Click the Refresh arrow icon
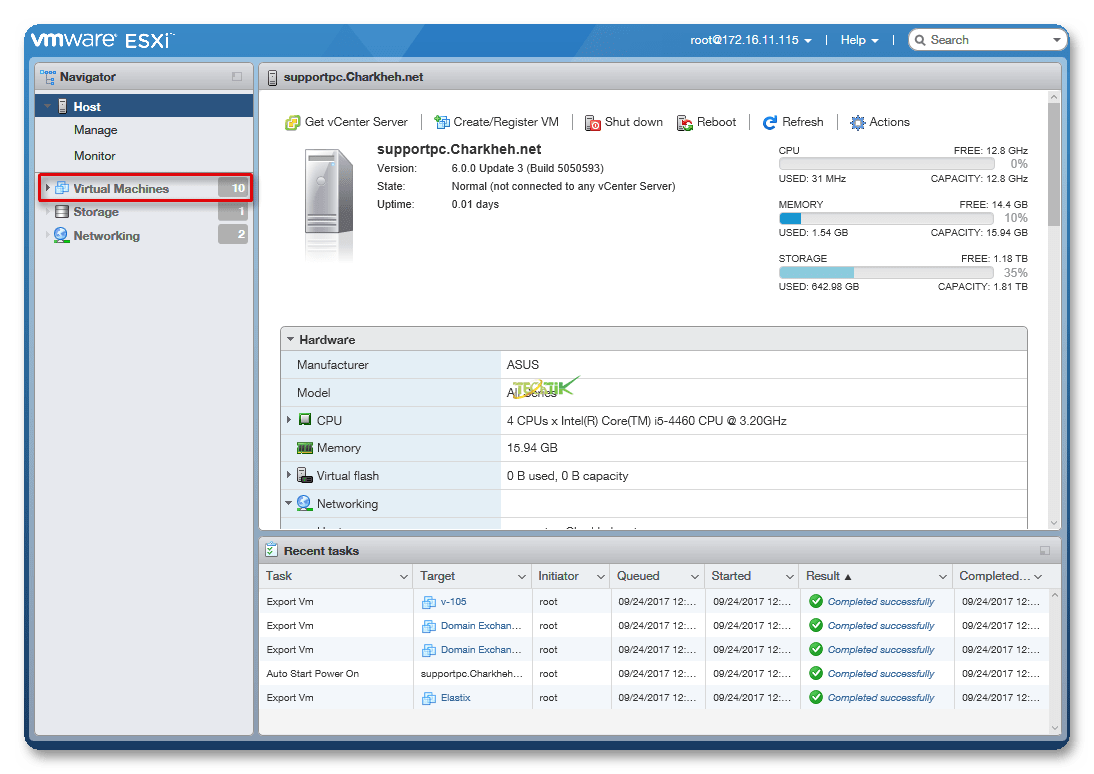1094x774 pixels. pyautogui.click(x=770, y=123)
